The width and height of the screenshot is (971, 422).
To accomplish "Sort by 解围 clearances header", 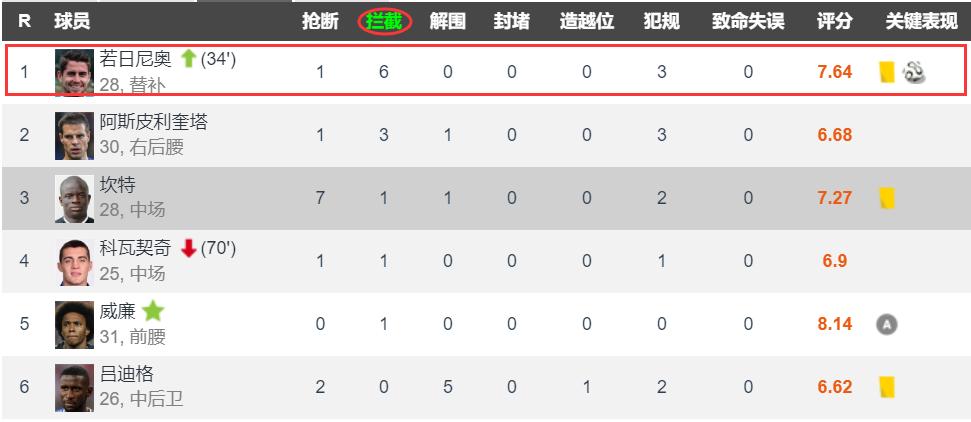I will (447, 21).
